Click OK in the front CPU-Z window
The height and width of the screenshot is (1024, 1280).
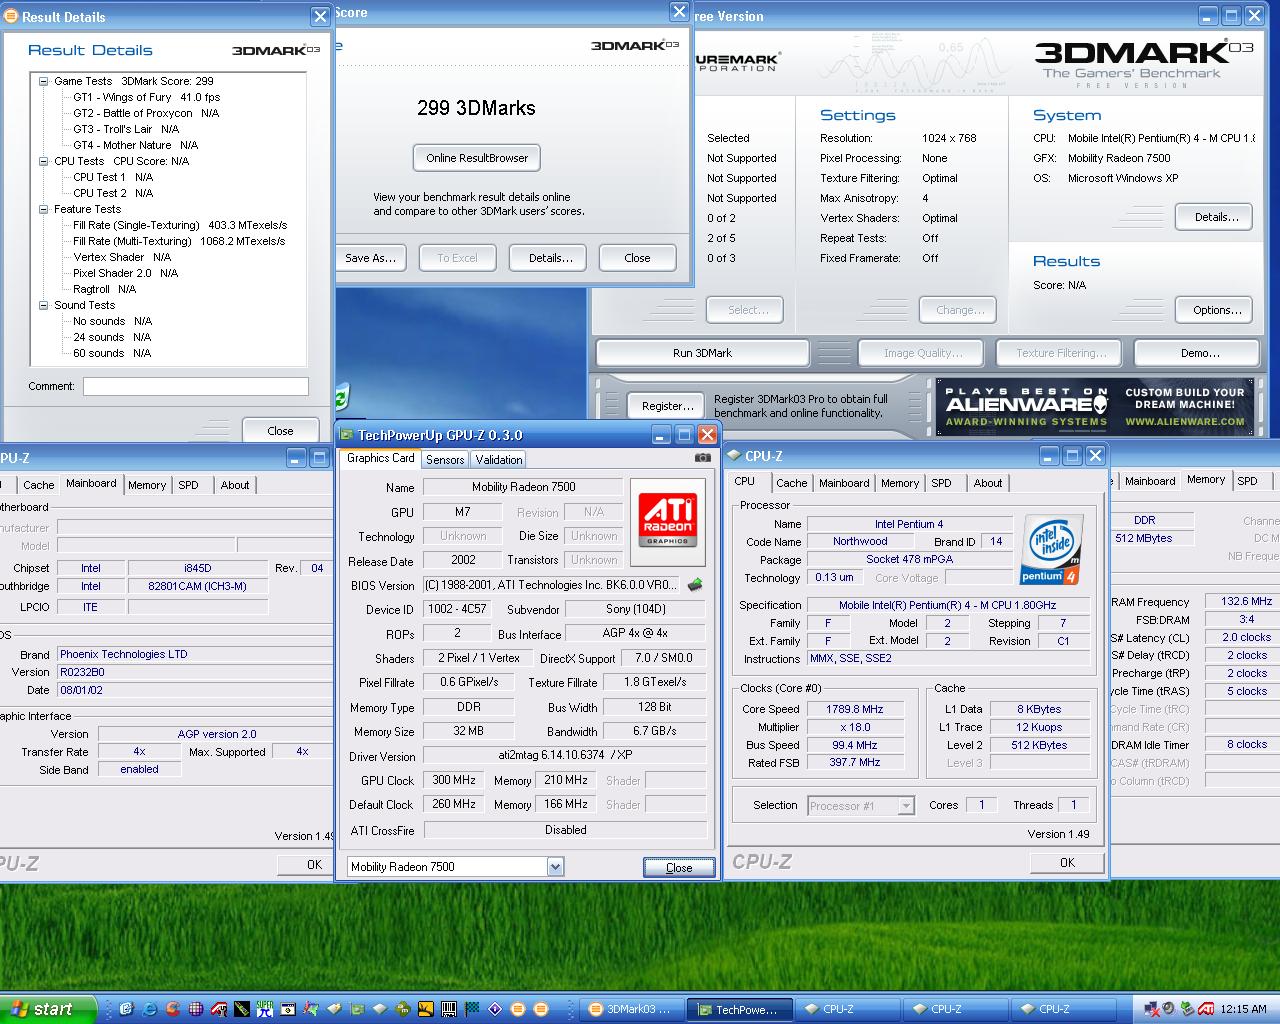point(1067,862)
